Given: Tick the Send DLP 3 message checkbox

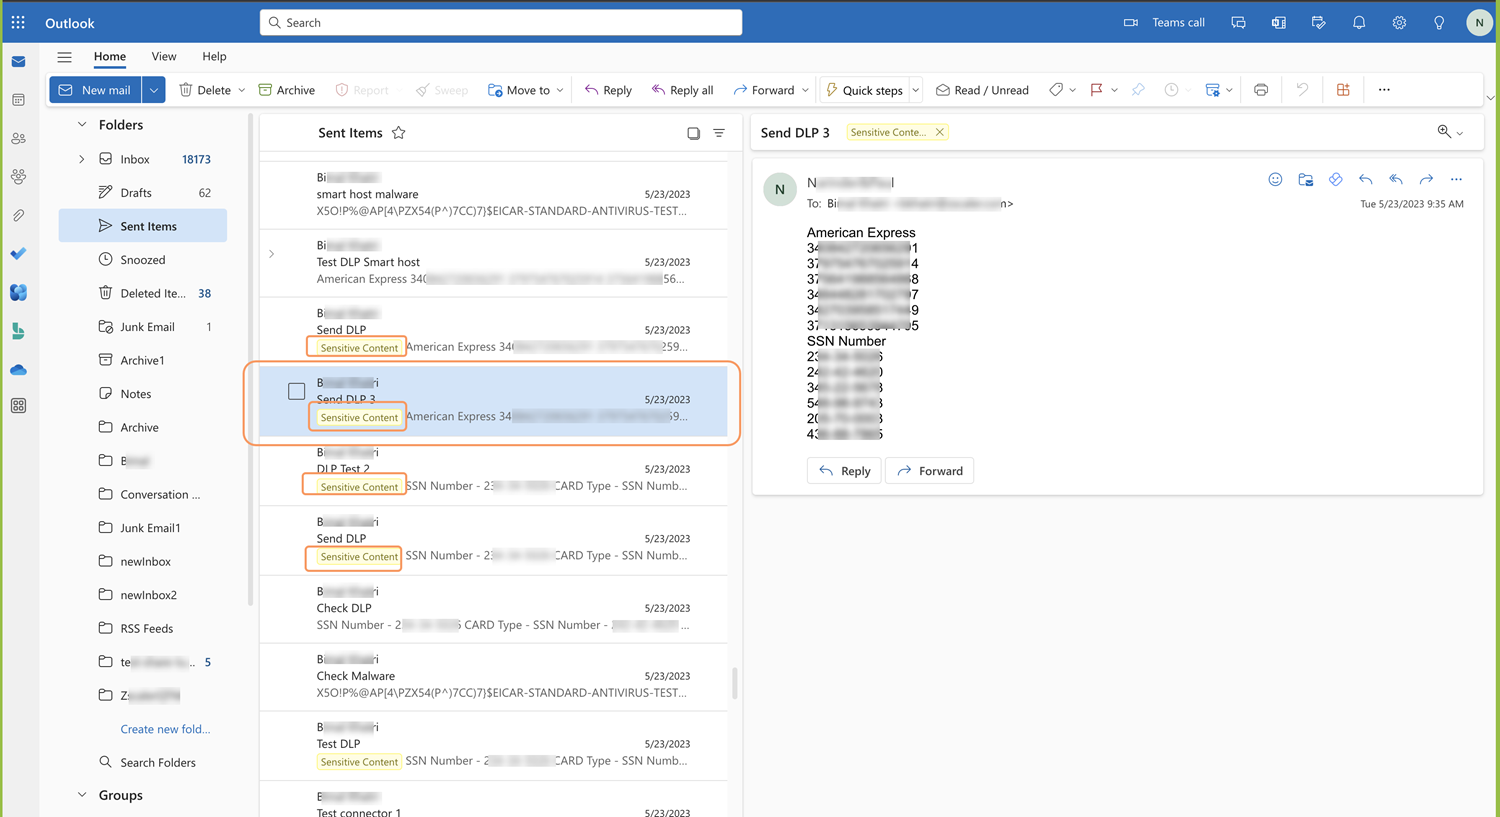Looking at the screenshot, I should point(296,391).
